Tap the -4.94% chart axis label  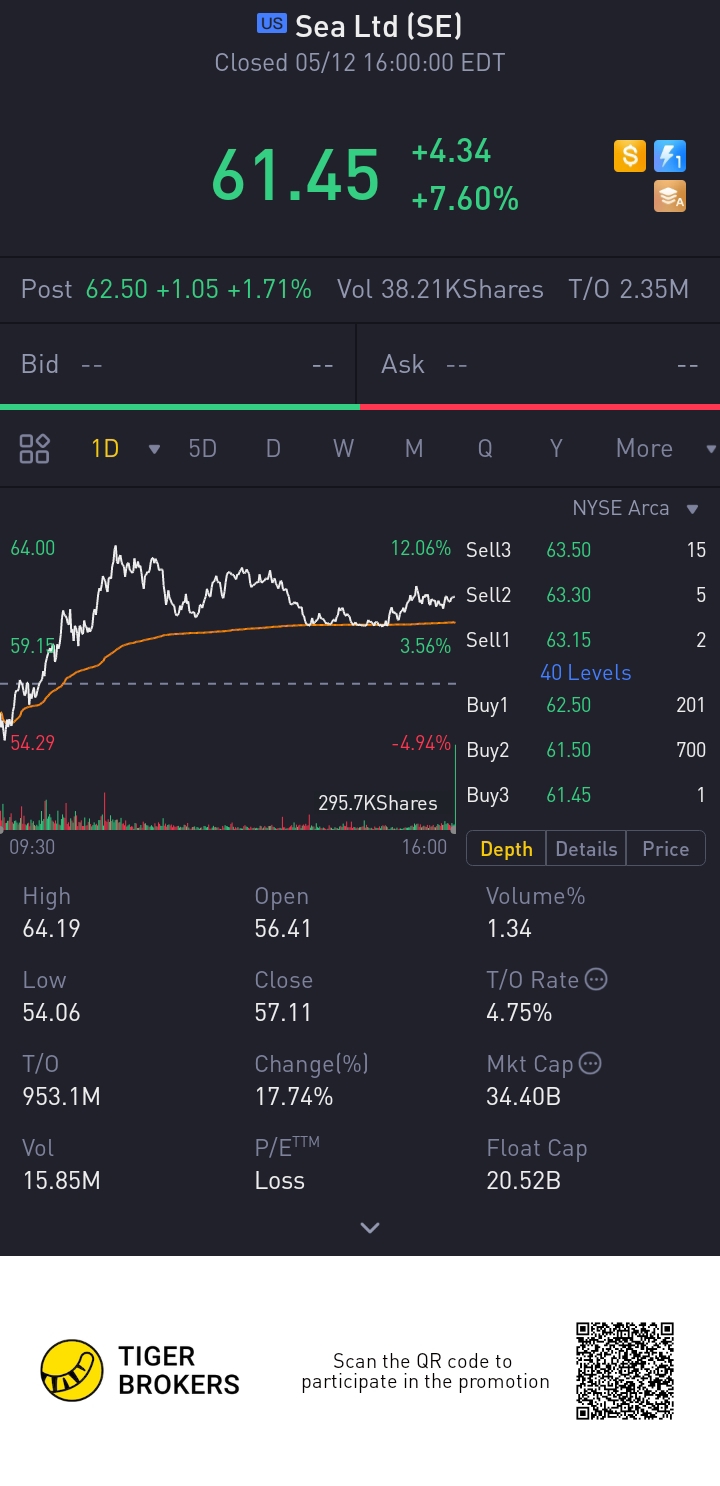(422, 744)
